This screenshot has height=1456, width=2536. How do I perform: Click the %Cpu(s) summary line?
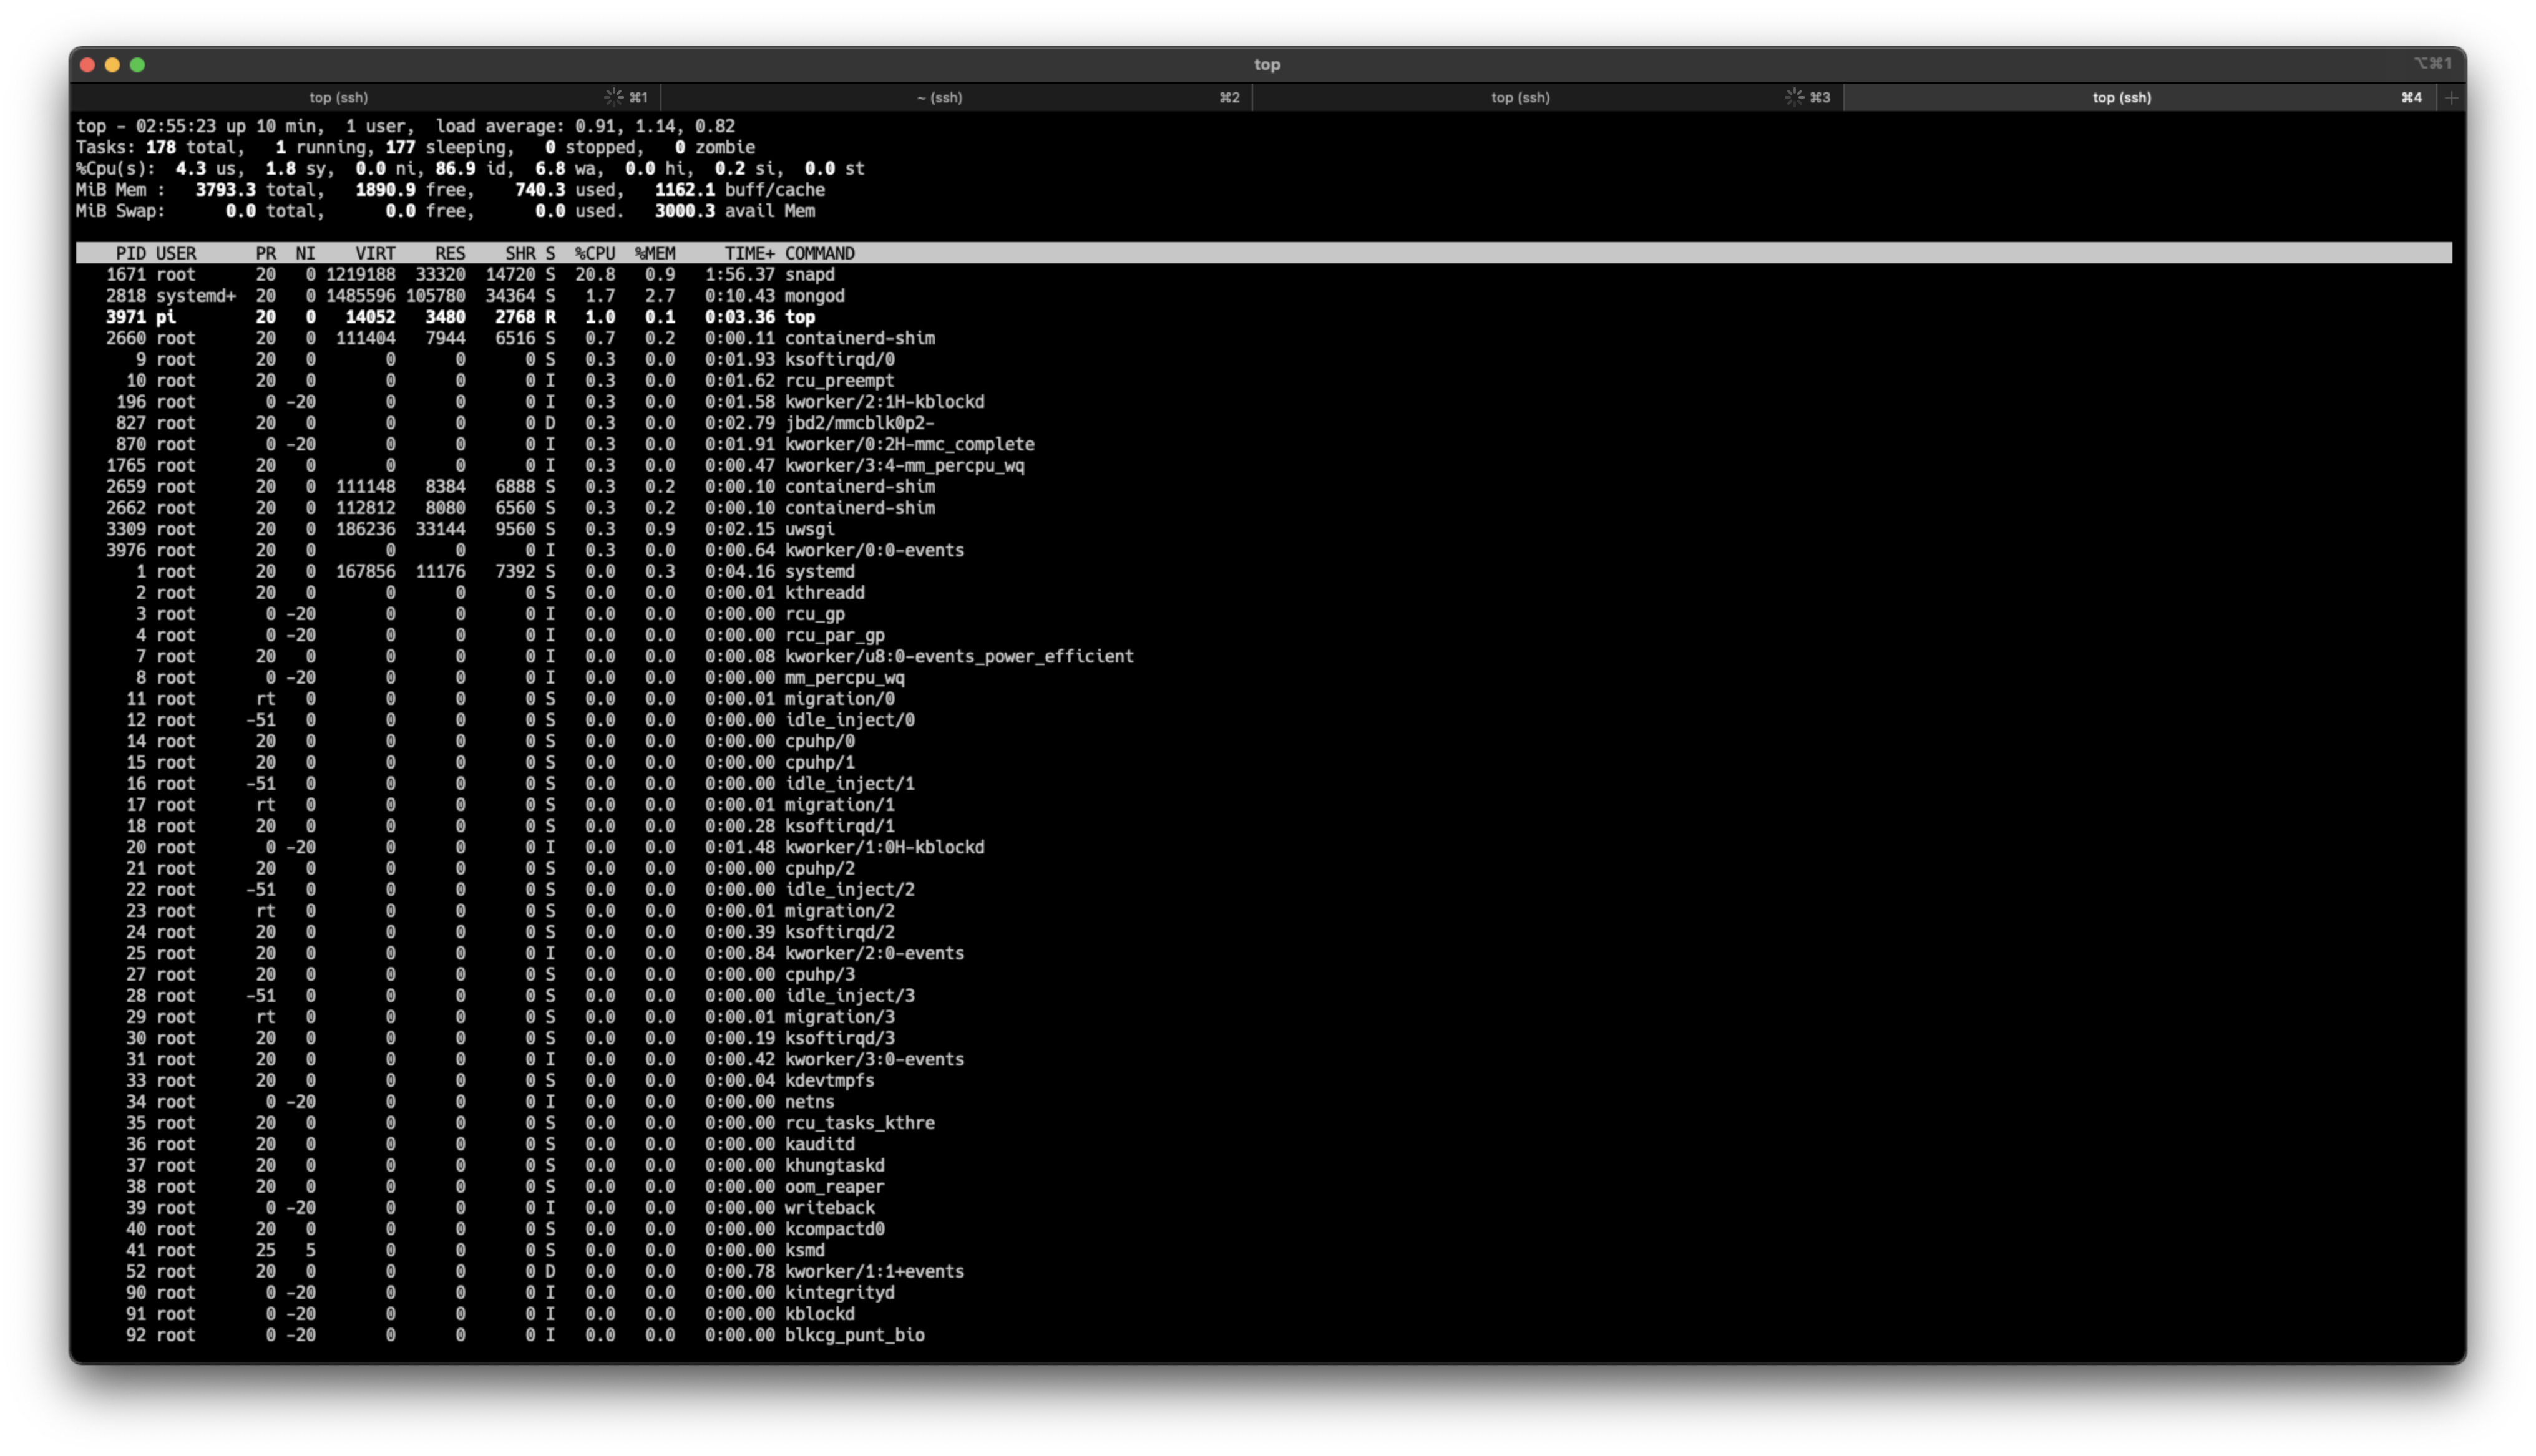(x=470, y=168)
